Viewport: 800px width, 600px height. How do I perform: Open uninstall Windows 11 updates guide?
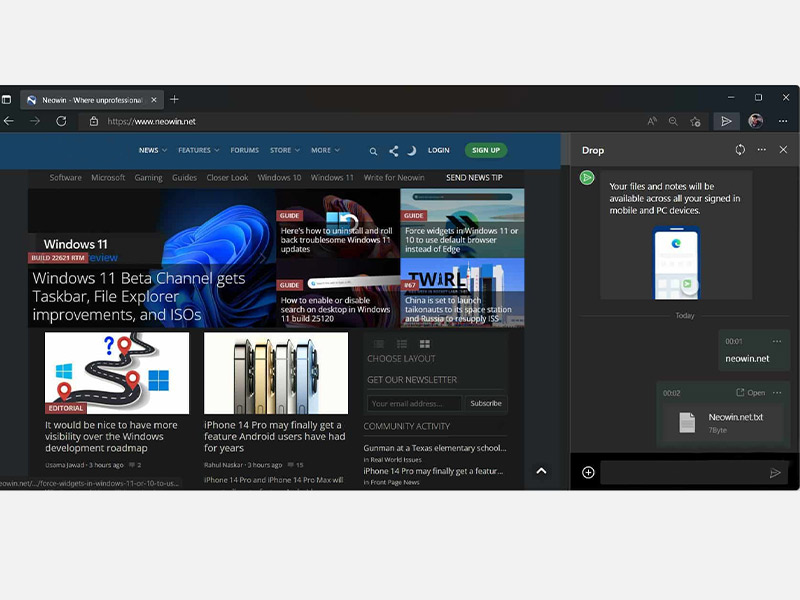[x=337, y=240]
